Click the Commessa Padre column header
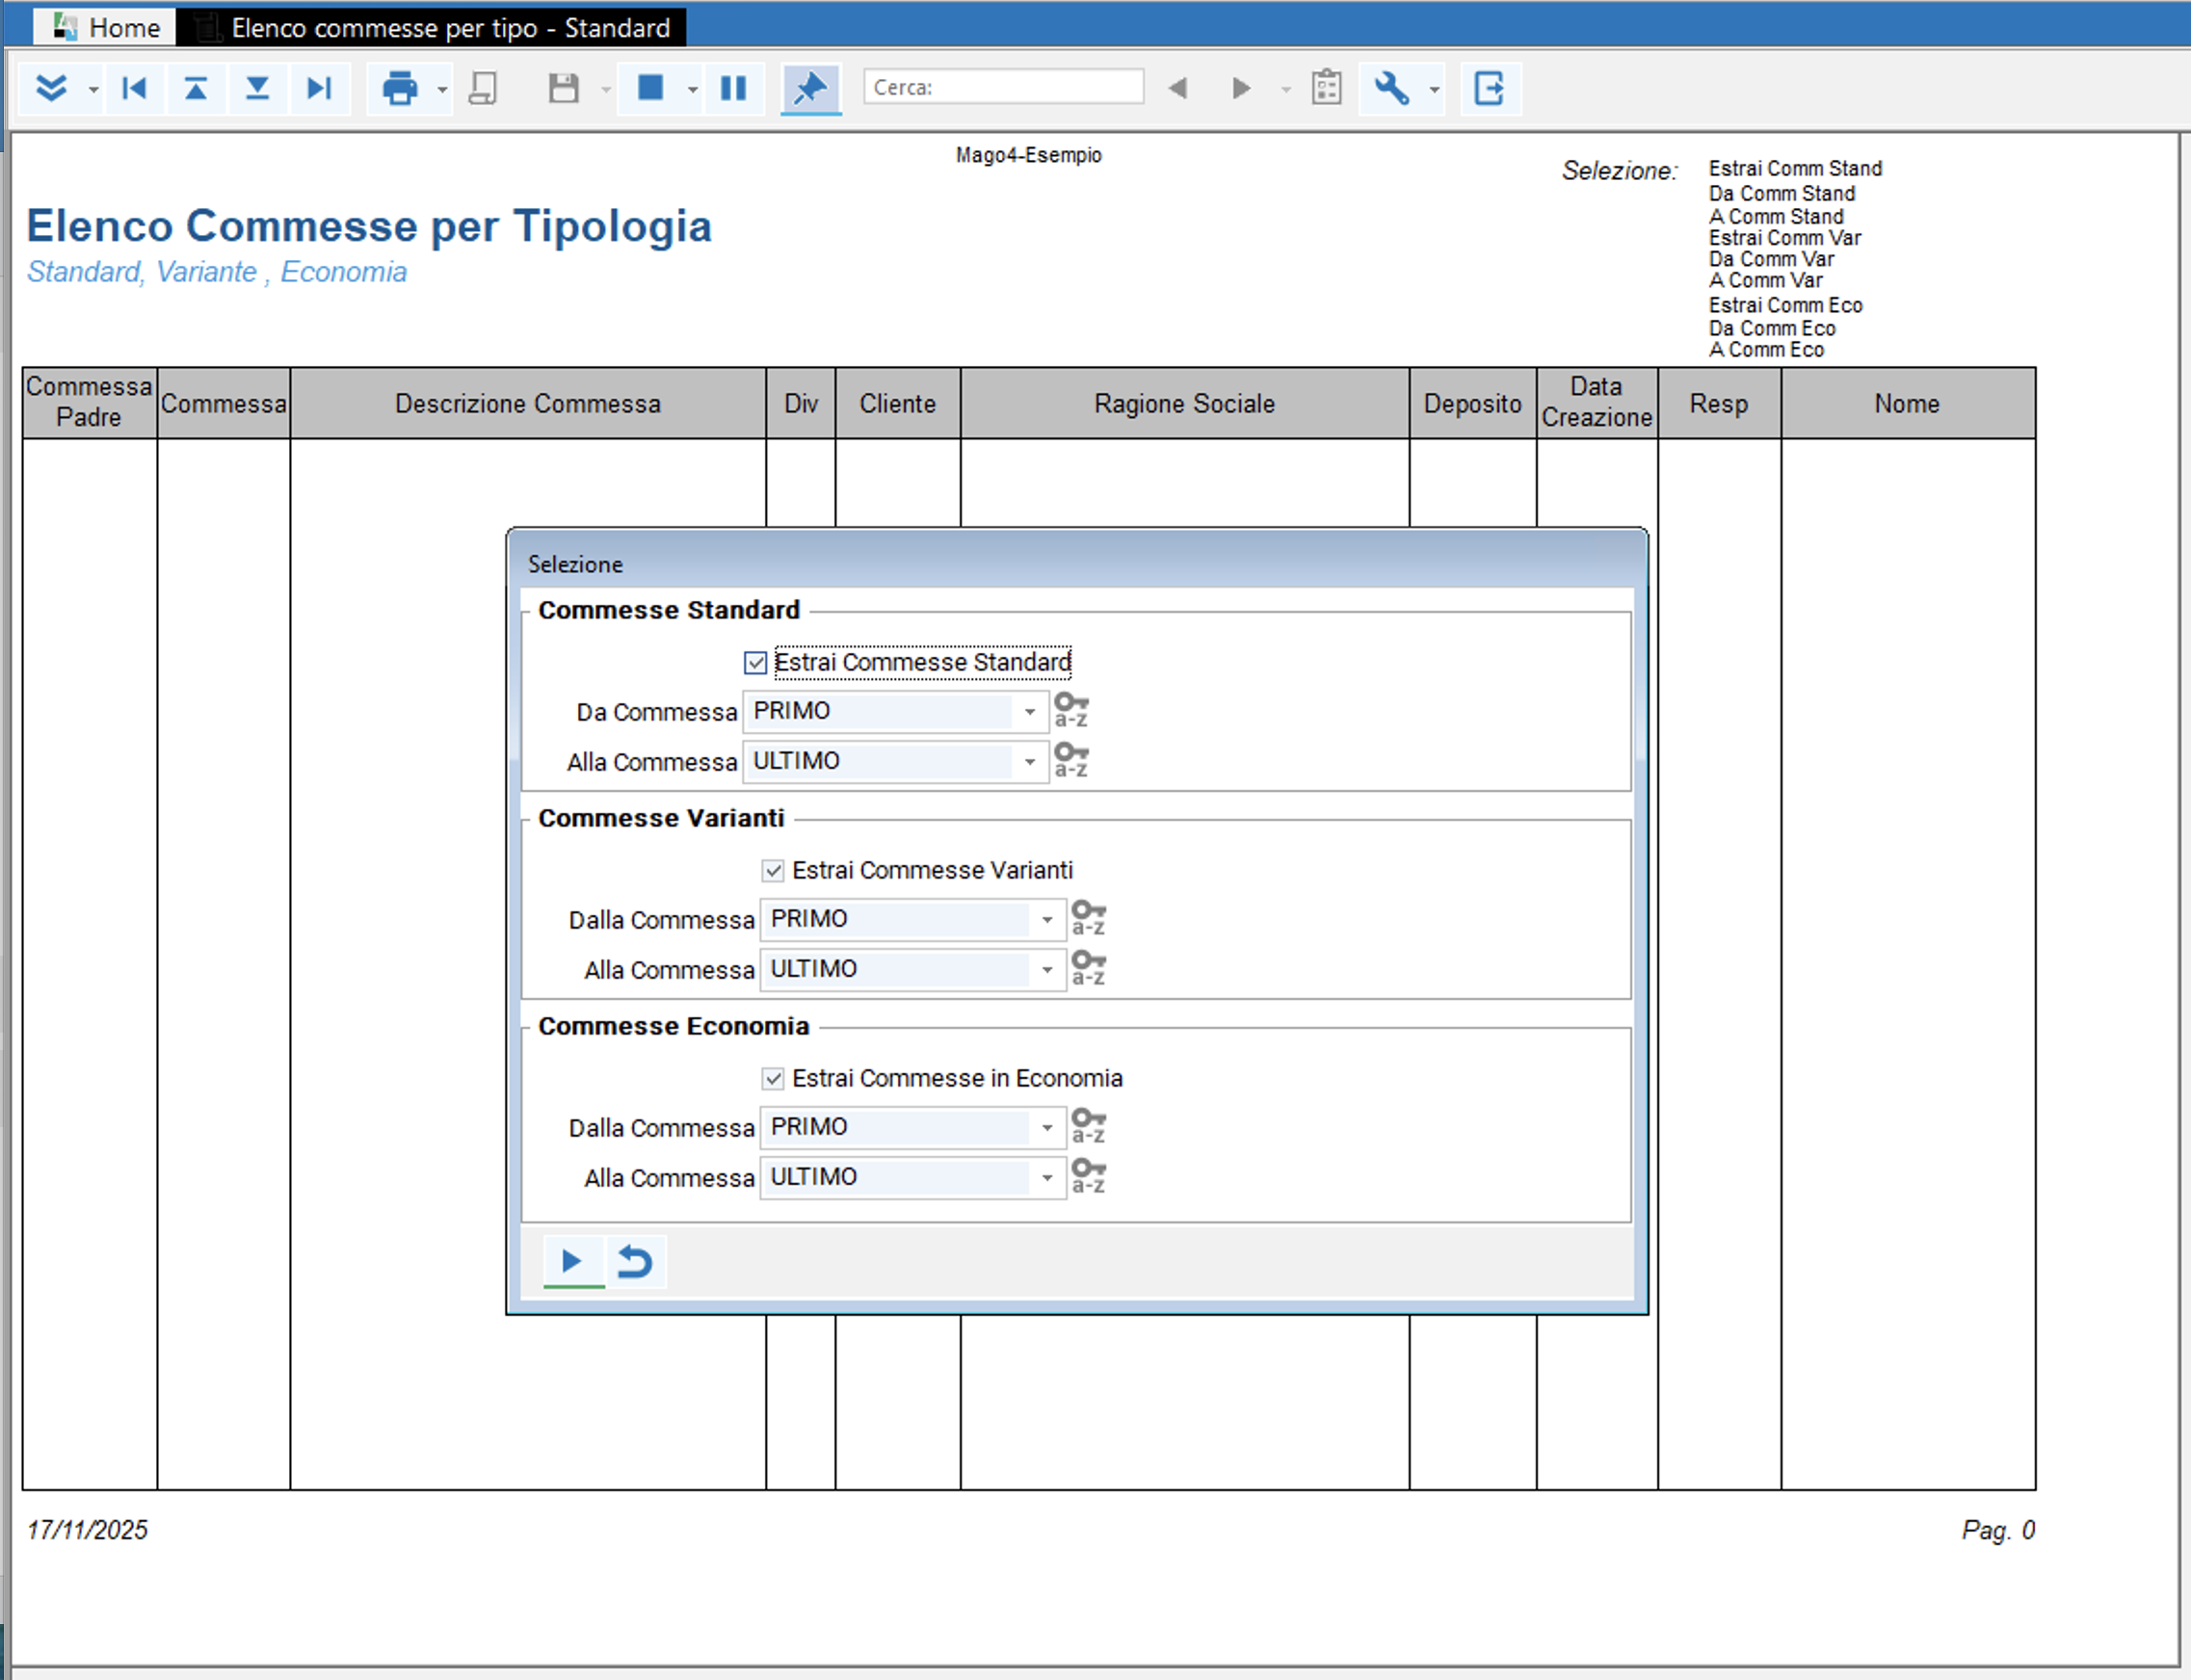 point(89,402)
